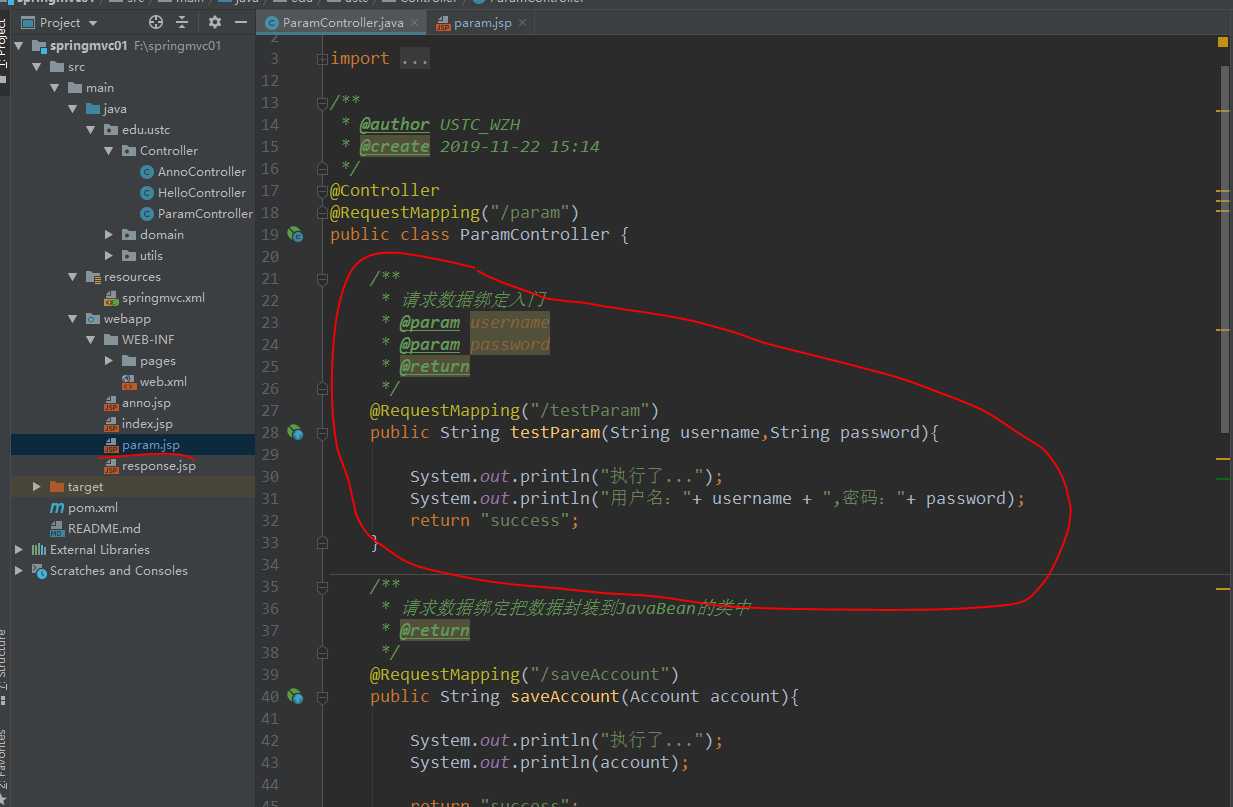
Task: Click the @Controller annotation
Action: [x=385, y=190]
